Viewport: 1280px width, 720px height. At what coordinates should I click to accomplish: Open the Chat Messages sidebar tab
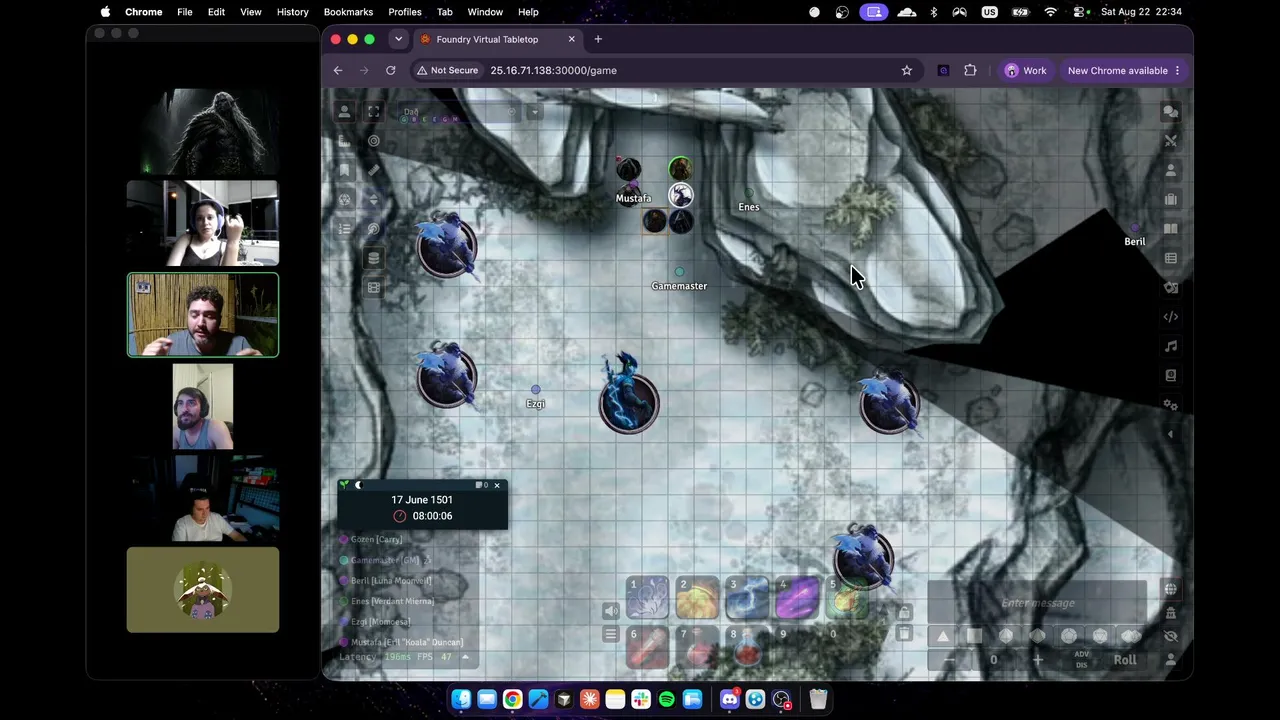1171,112
